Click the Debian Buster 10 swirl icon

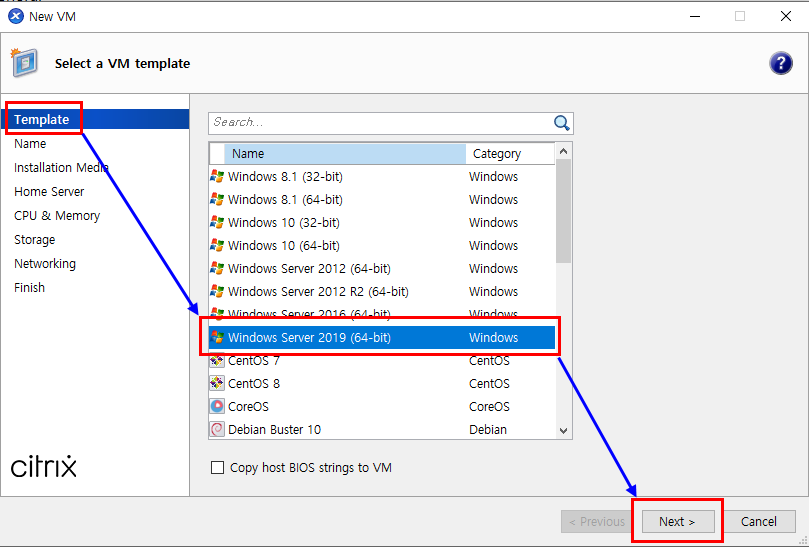point(217,429)
